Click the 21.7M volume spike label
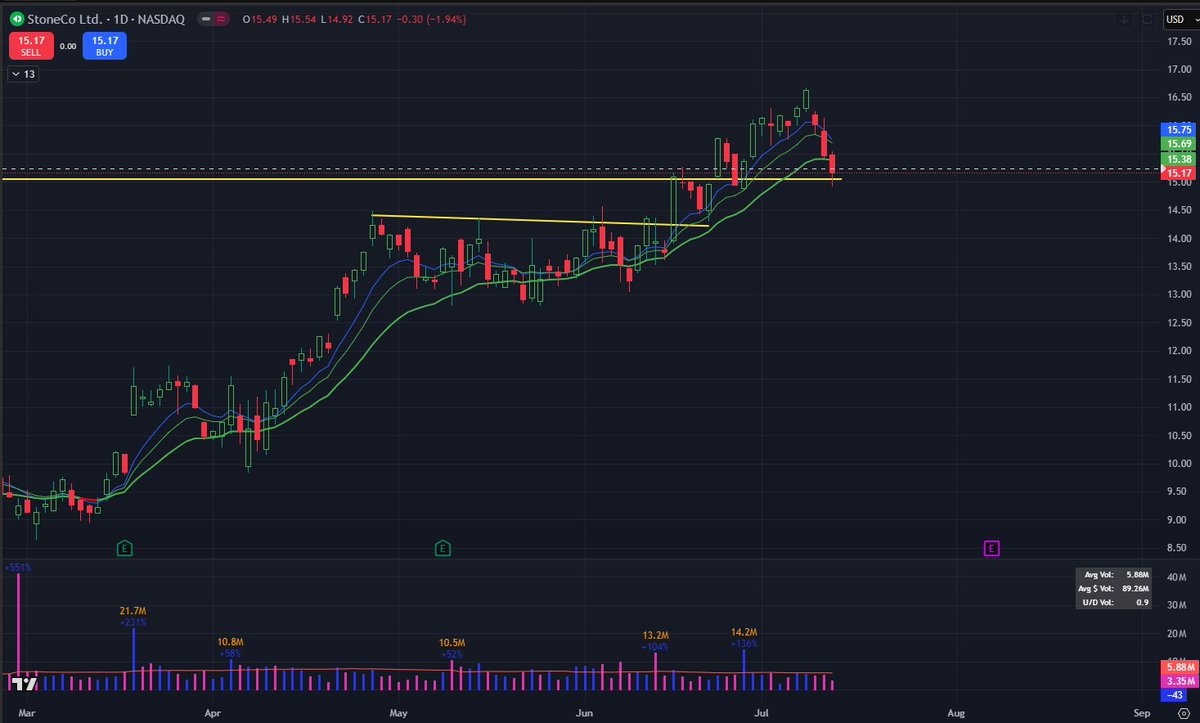 click(x=133, y=610)
